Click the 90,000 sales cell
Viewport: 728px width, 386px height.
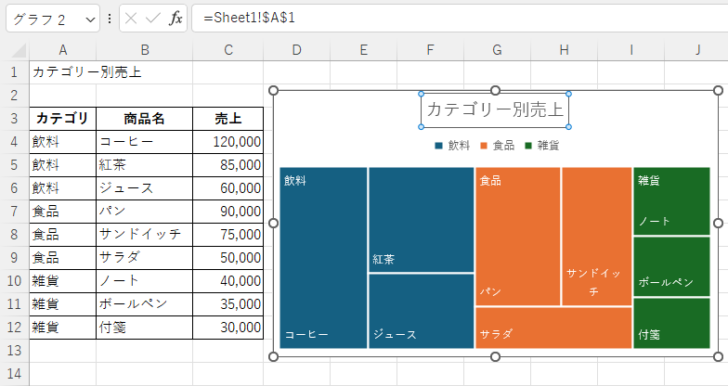(x=228, y=211)
